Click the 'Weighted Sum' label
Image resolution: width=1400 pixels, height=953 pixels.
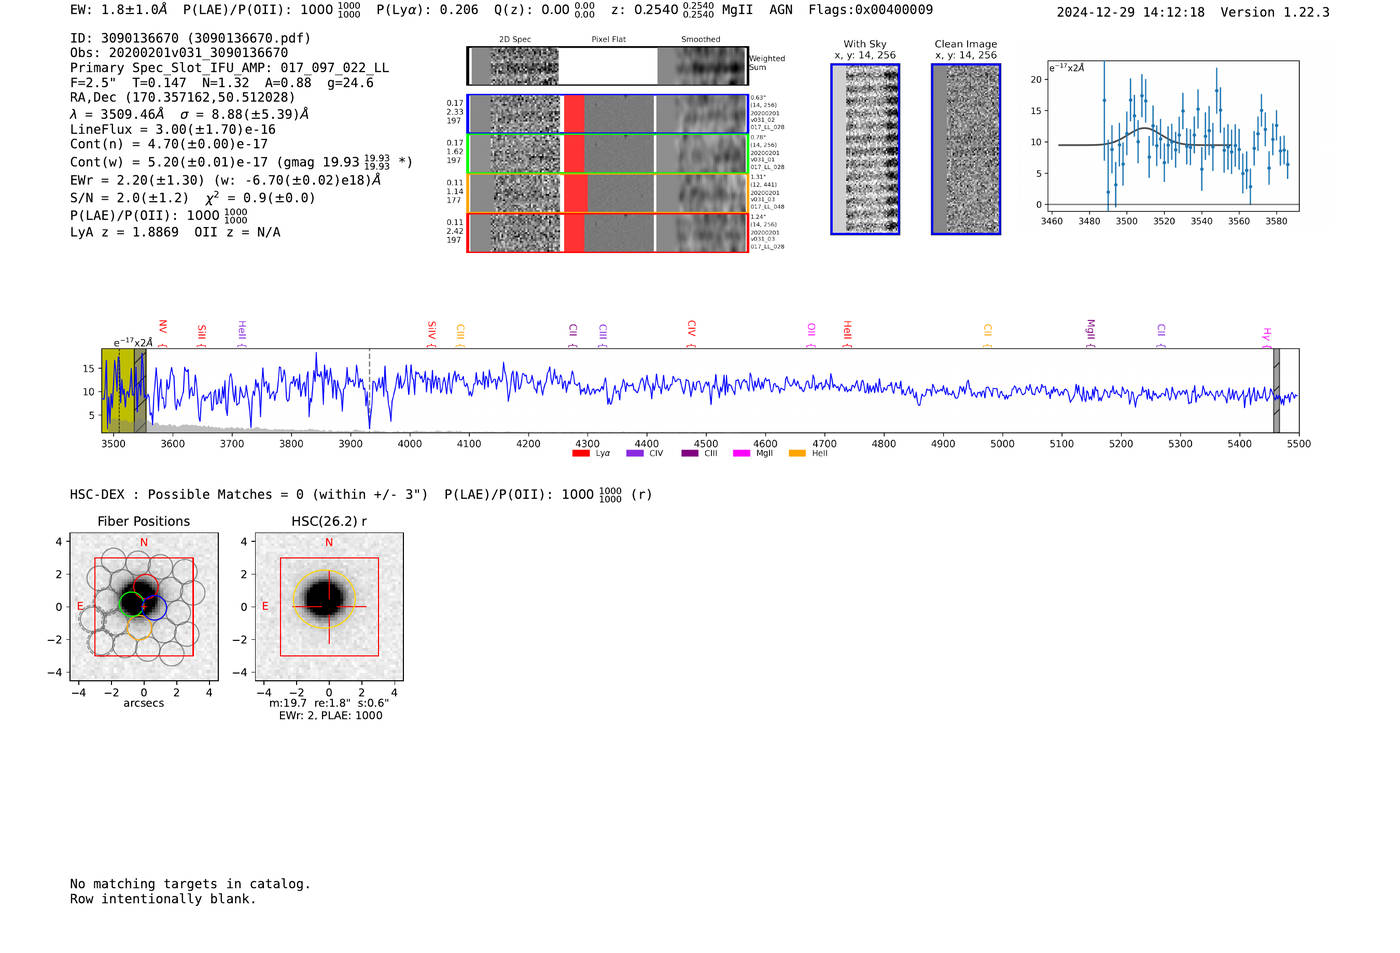(x=767, y=63)
